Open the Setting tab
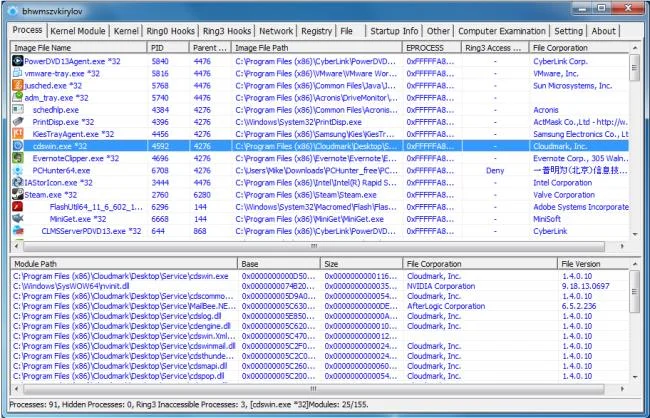The width and height of the screenshot is (650, 418). (x=568, y=31)
